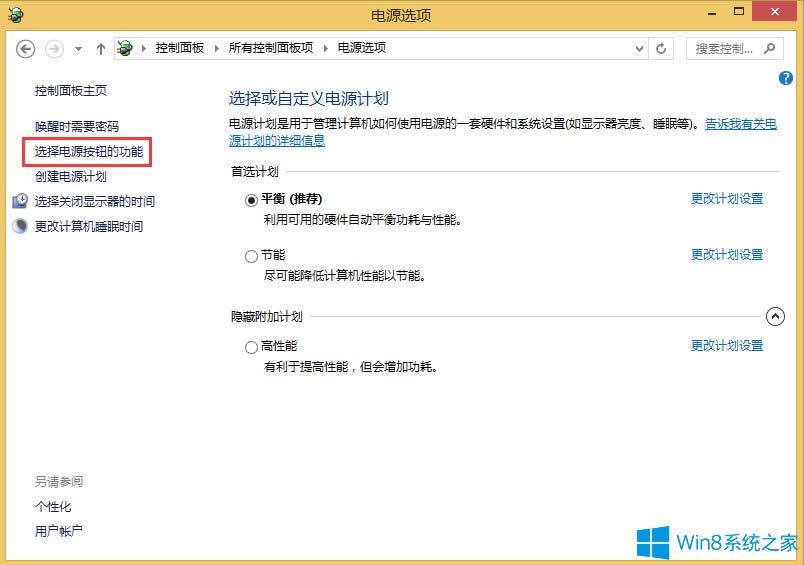Click the search magnifier icon
The image size is (804, 565).
point(769,49)
